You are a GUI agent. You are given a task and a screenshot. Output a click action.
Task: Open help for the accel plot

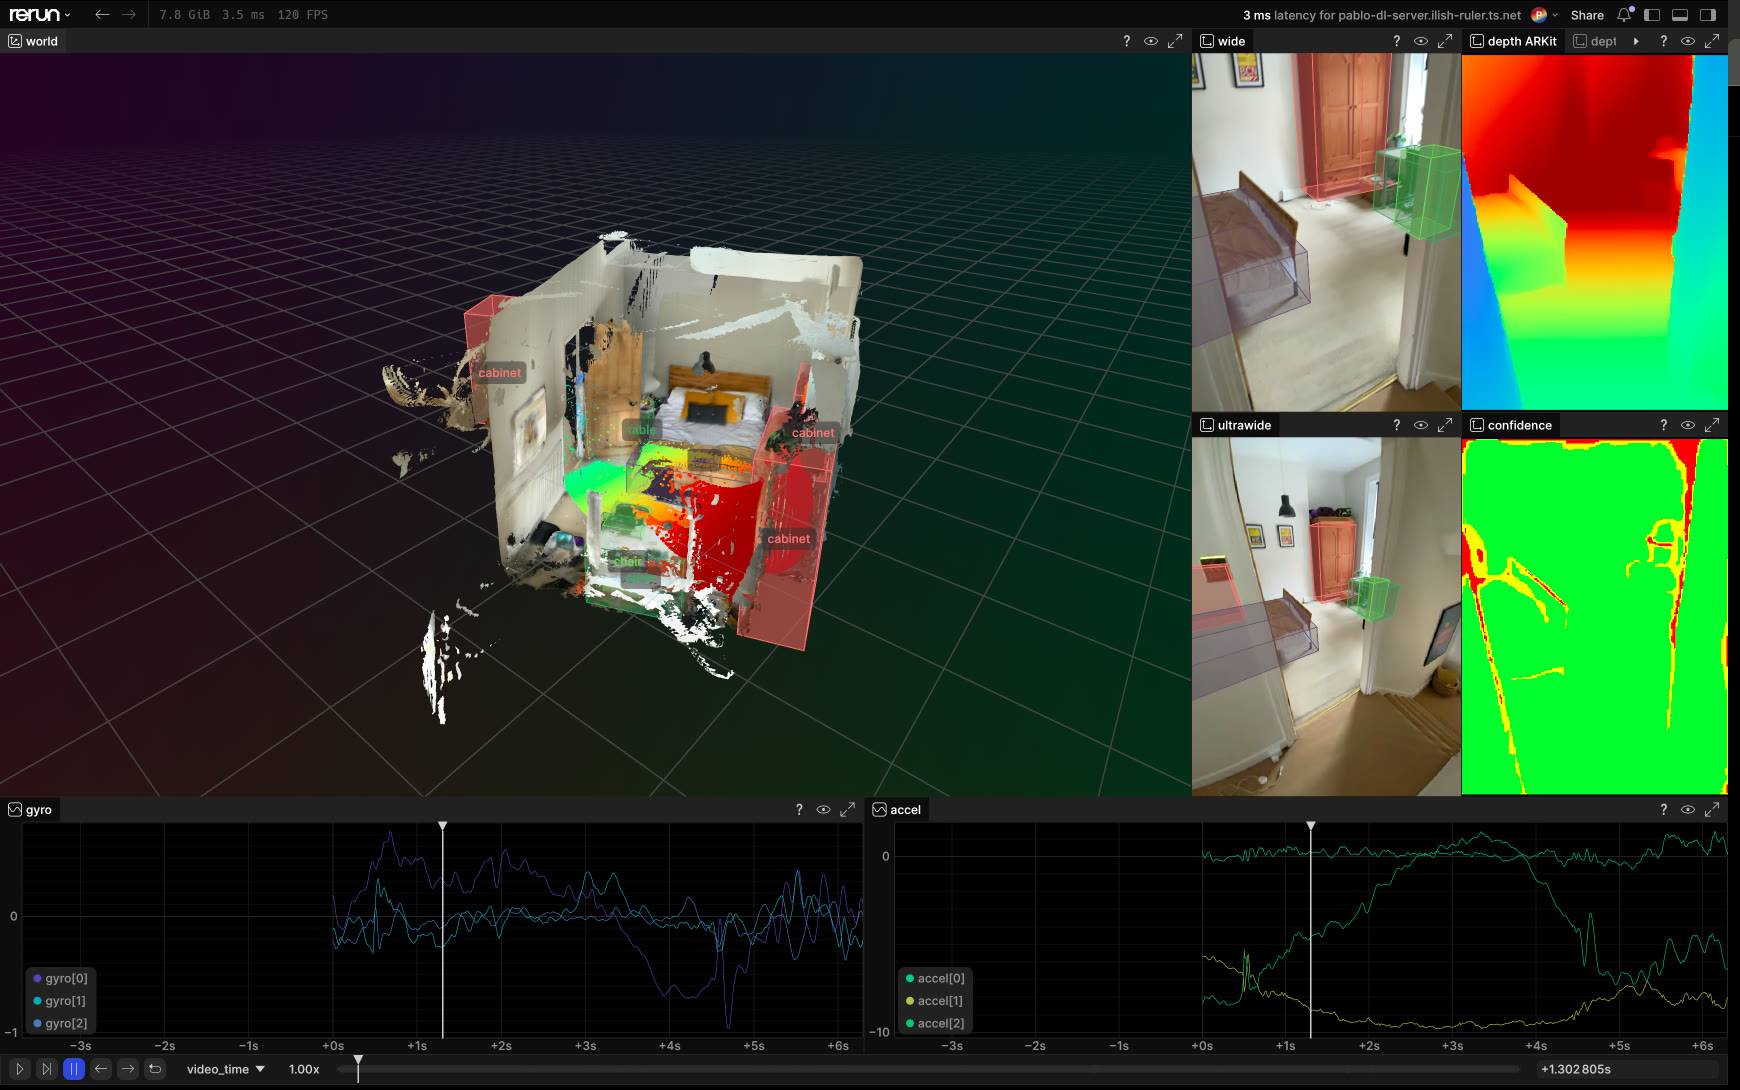(x=1664, y=810)
